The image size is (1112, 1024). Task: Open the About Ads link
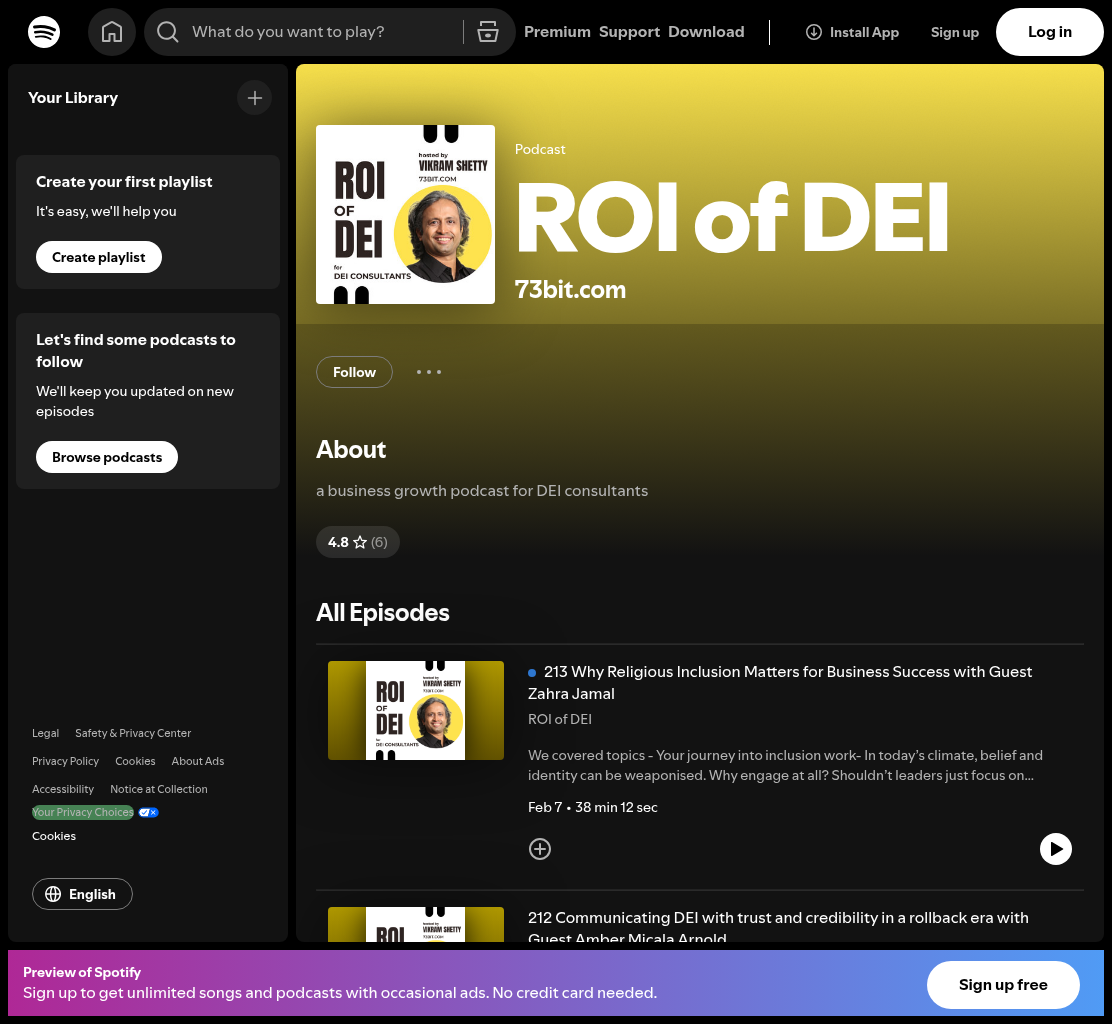coord(198,761)
